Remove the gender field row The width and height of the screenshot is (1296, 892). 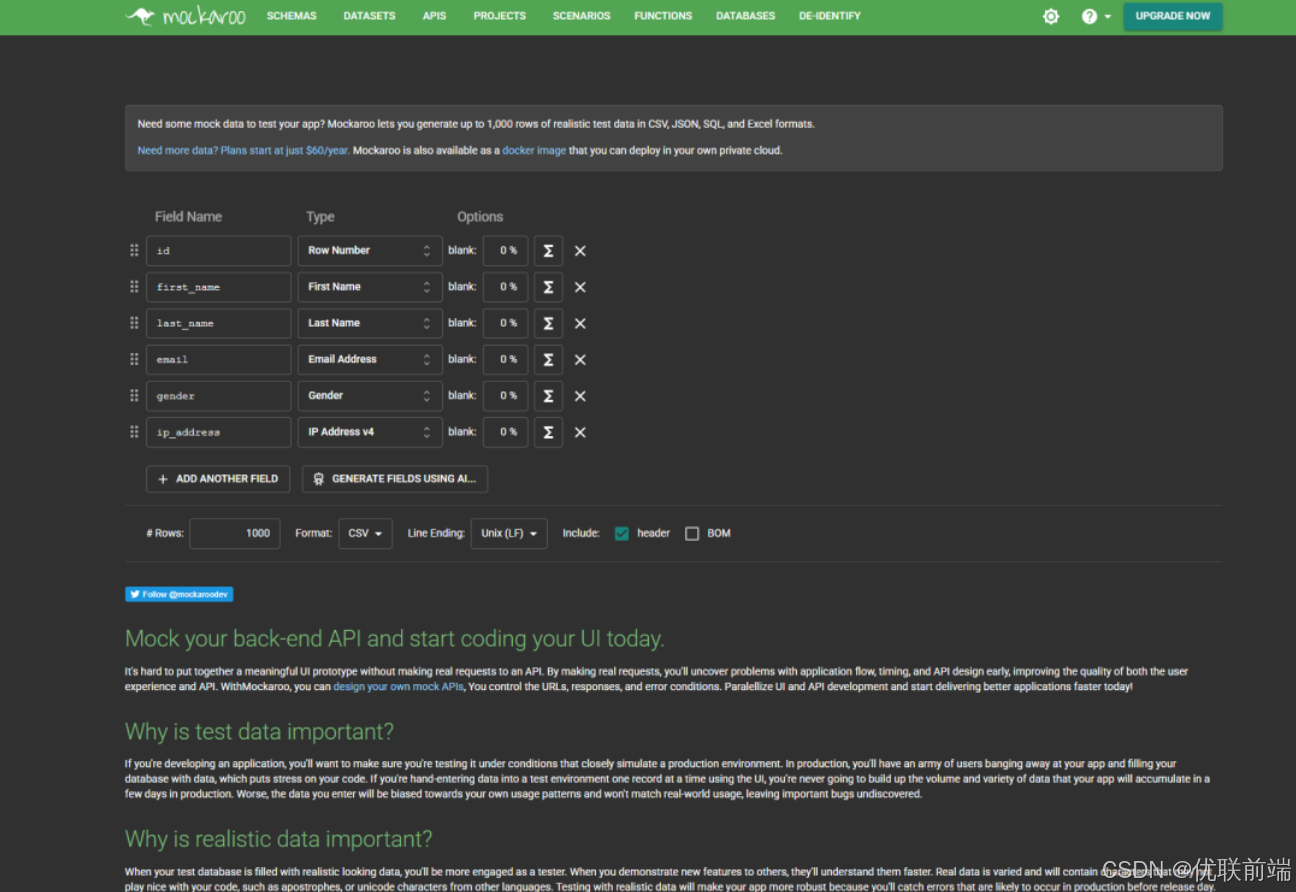[580, 396]
